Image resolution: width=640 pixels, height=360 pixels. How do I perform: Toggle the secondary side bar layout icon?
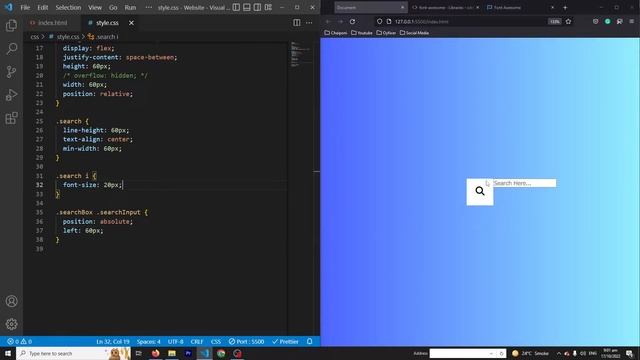[258, 7]
